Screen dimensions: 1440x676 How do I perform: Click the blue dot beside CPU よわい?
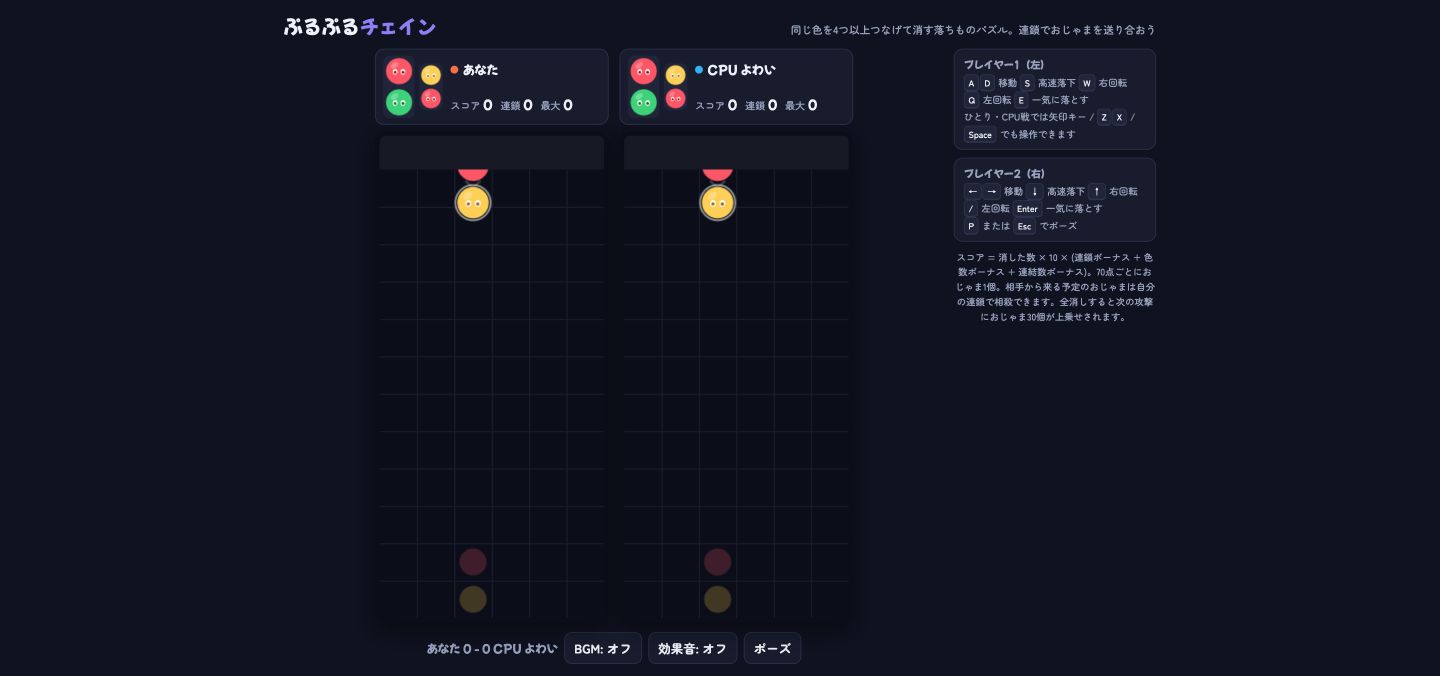click(699, 70)
